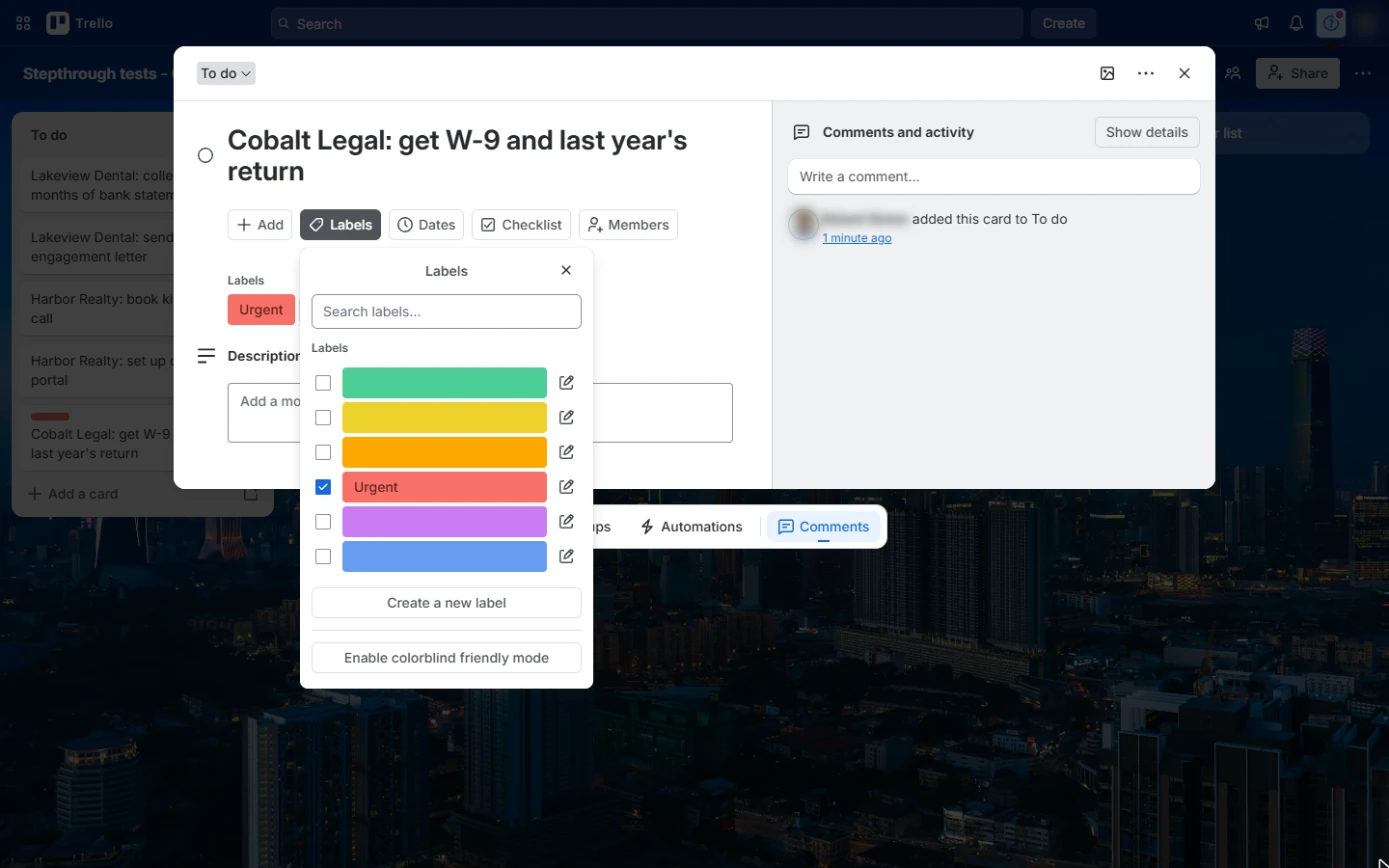
Task: Edit the green label with pencil icon
Action: click(566, 383)
